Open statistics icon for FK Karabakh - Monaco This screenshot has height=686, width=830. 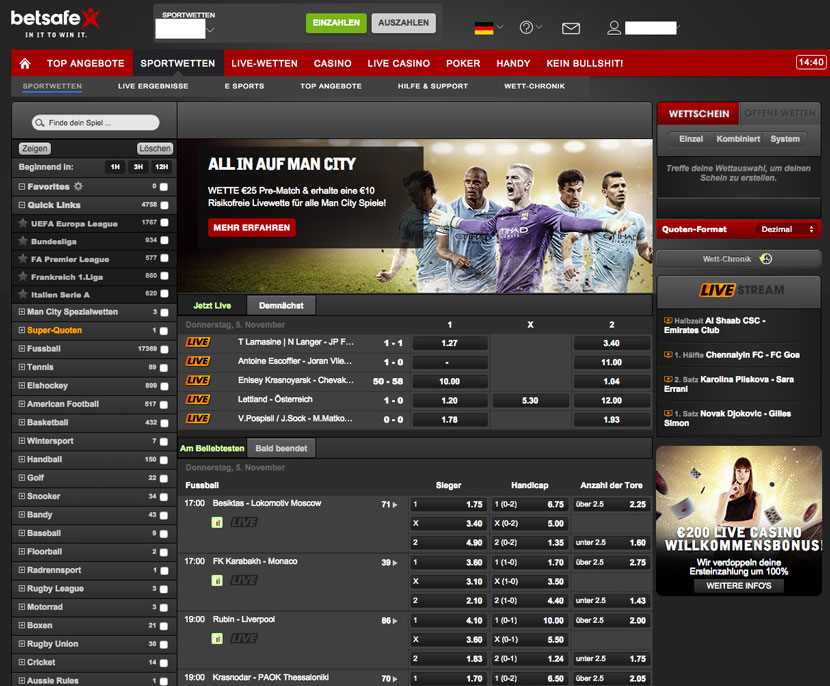(x=217, y=581)
